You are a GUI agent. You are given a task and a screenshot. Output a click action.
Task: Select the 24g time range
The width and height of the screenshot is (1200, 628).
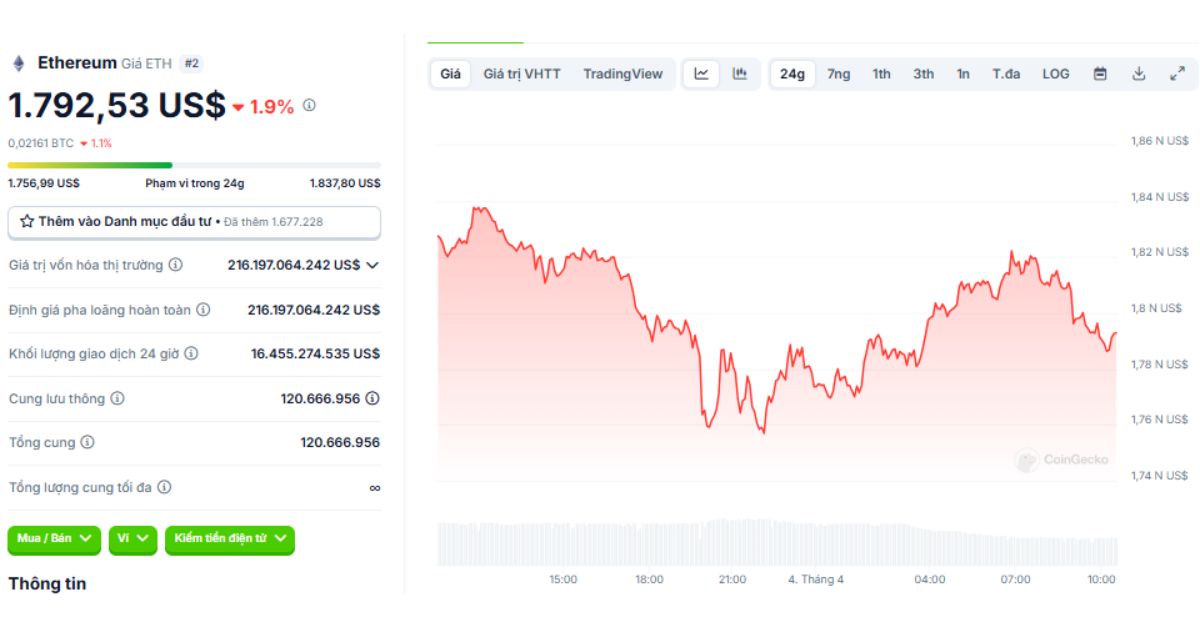tap(792, 74)
